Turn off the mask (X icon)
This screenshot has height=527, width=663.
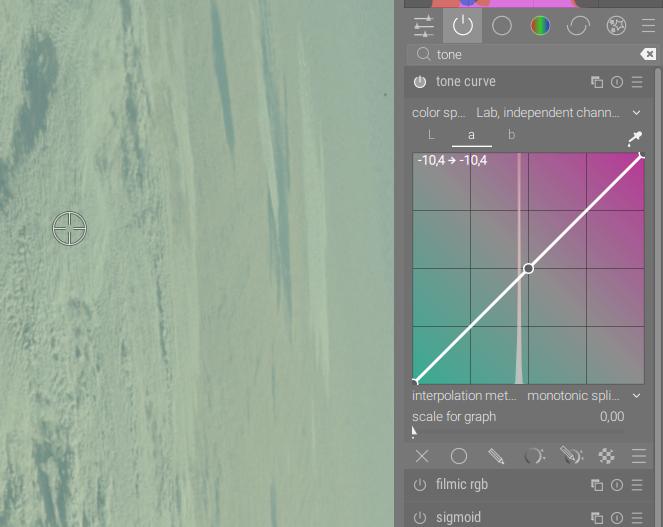pos(422,456)
